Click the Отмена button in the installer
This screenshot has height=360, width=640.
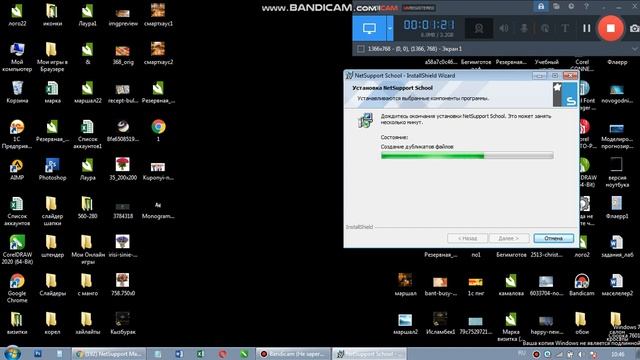(x=553, y=238)
